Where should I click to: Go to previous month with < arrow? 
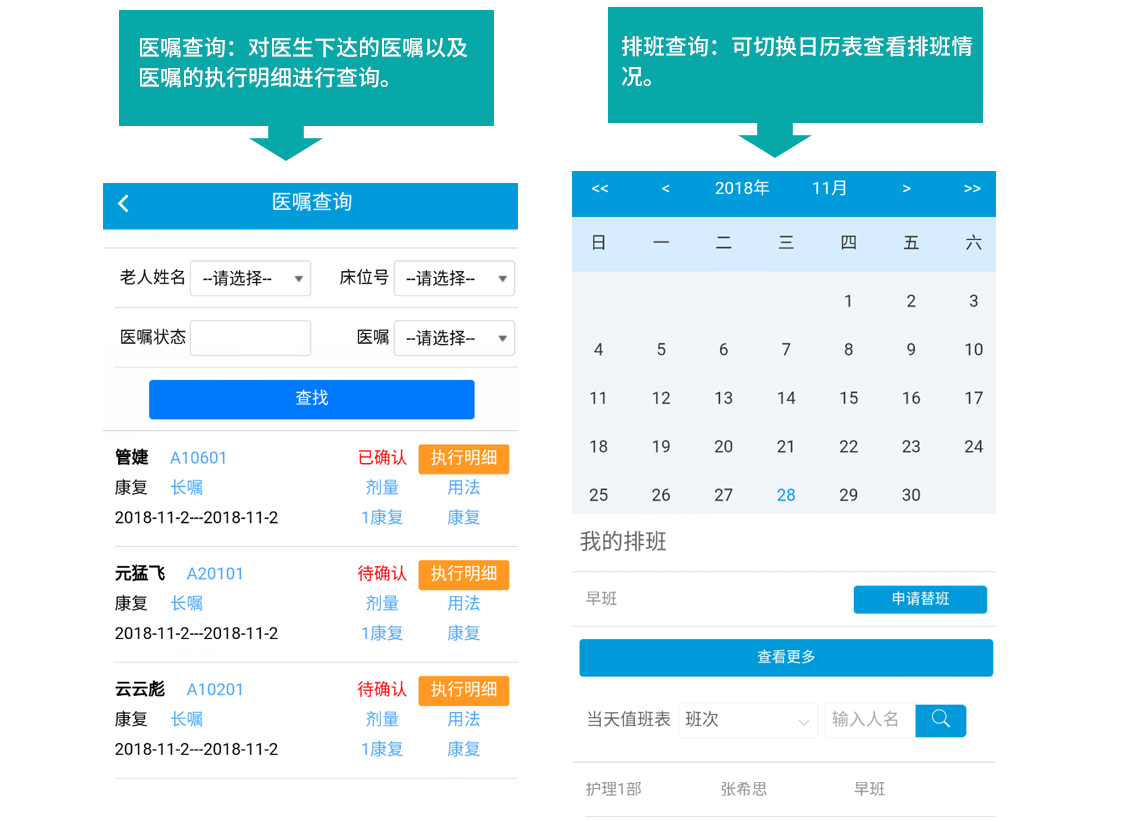pos(666,189)
